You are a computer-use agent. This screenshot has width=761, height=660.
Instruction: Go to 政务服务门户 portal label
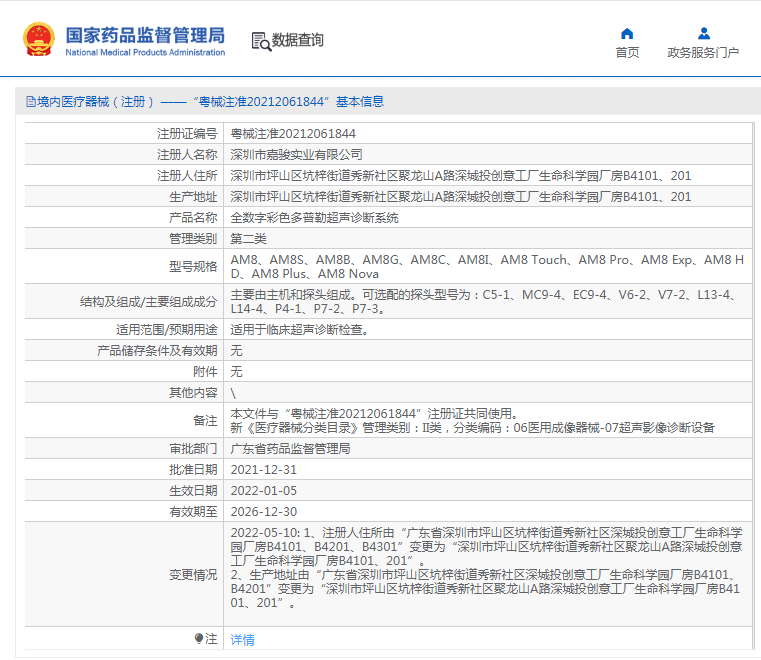[x=703, y=53]
